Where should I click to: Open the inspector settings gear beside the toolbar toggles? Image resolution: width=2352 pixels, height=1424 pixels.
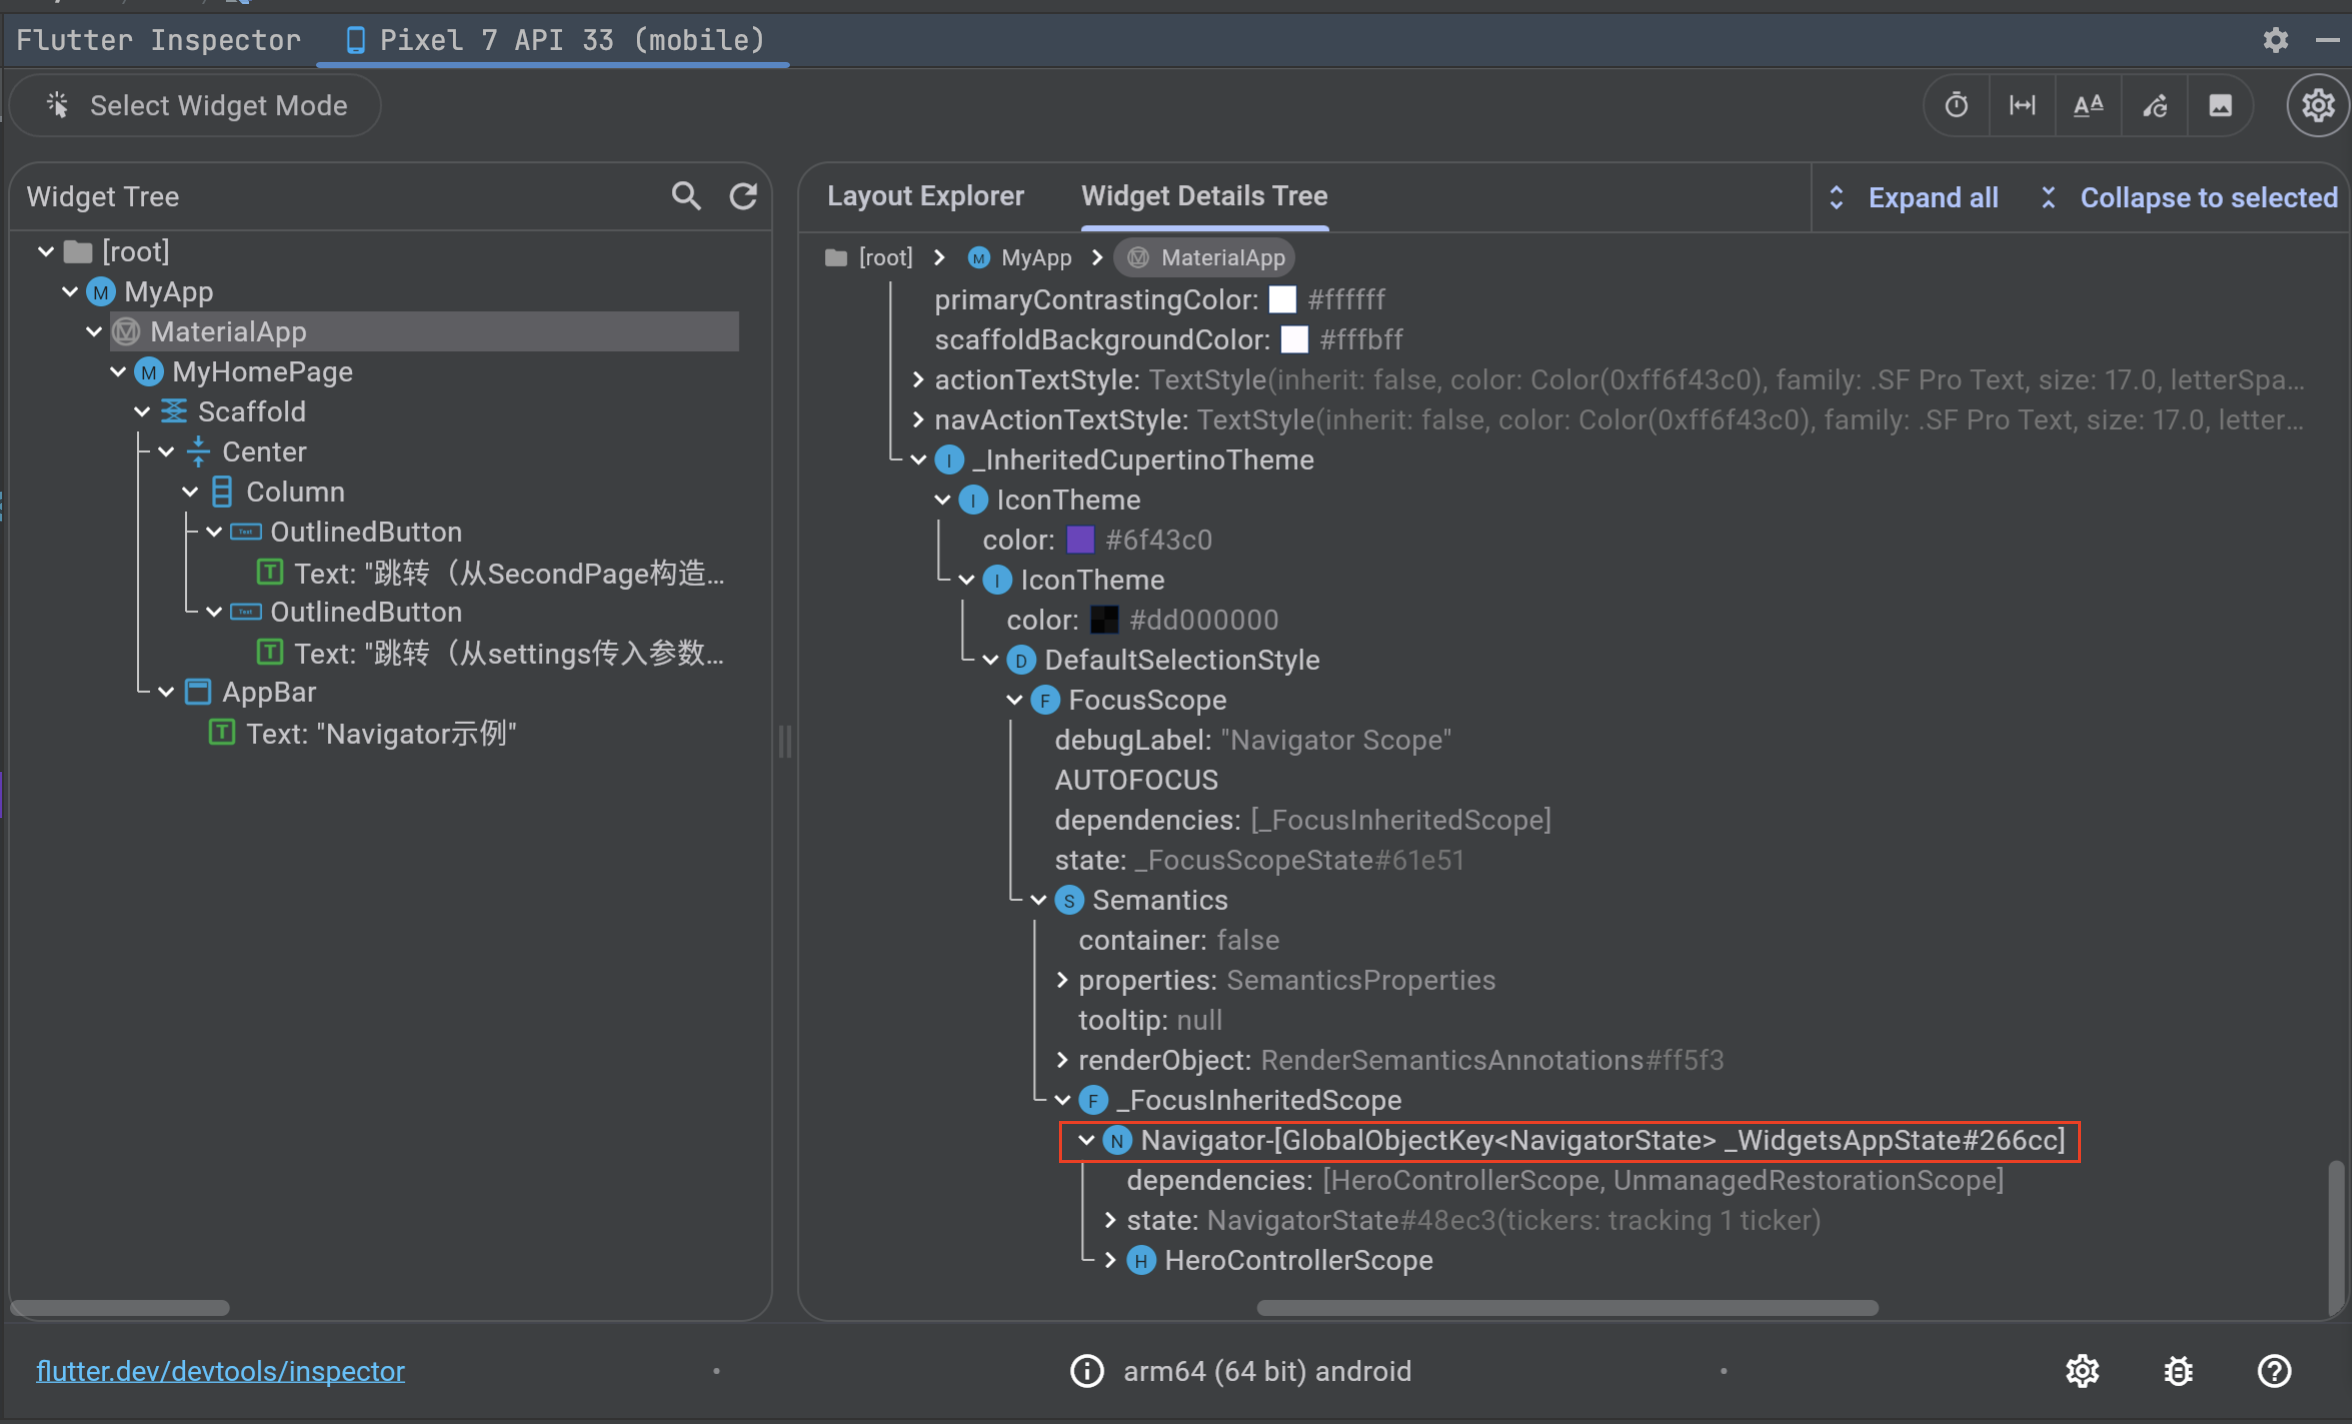point(2318,105)
